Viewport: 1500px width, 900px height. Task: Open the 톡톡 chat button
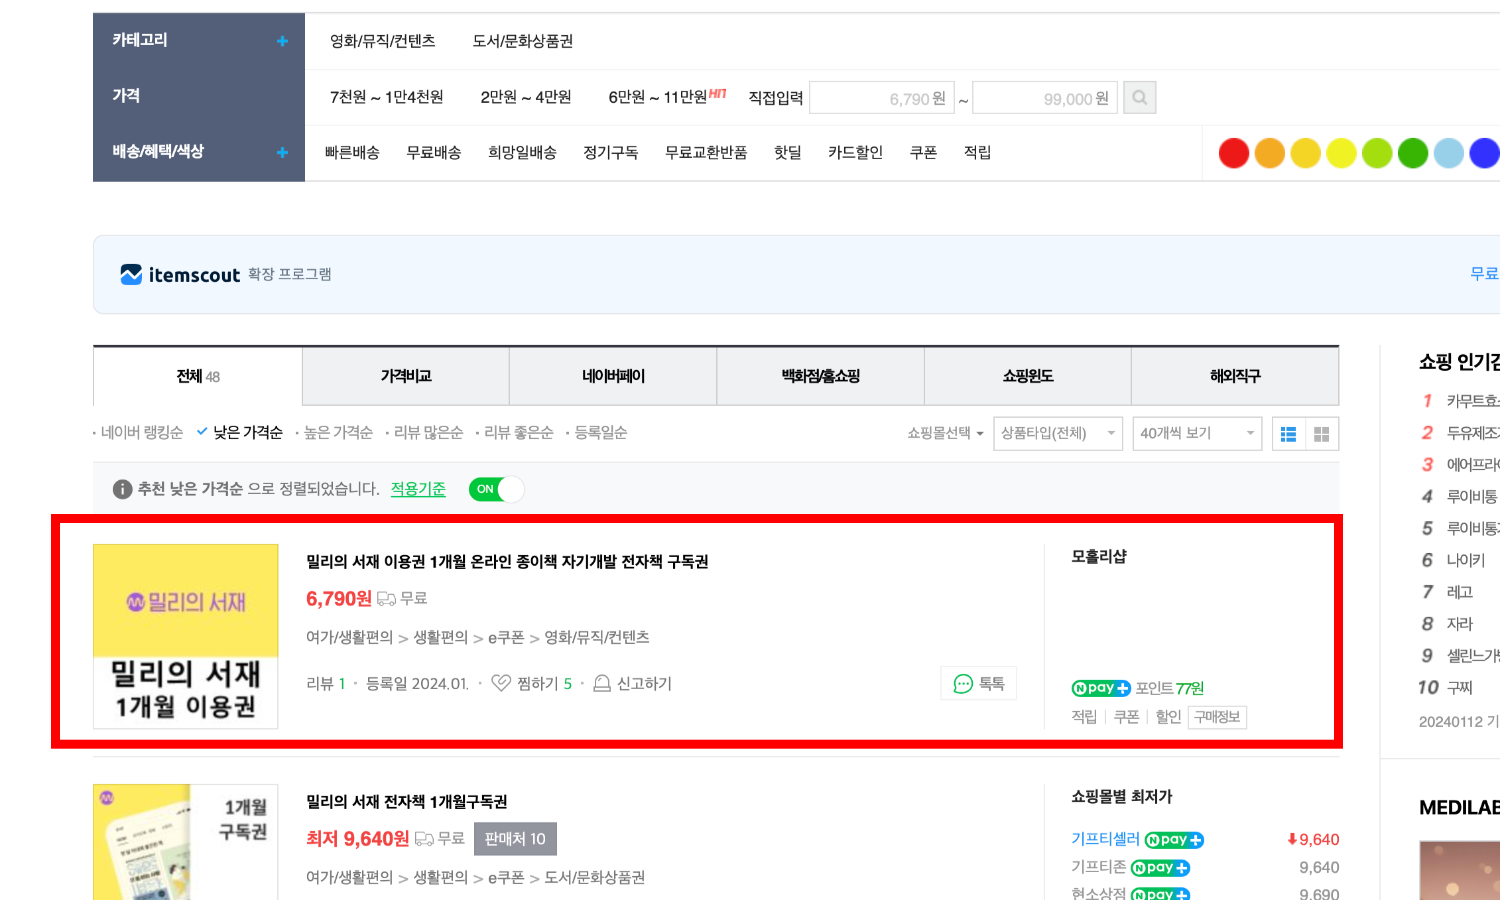pos(979,683)
